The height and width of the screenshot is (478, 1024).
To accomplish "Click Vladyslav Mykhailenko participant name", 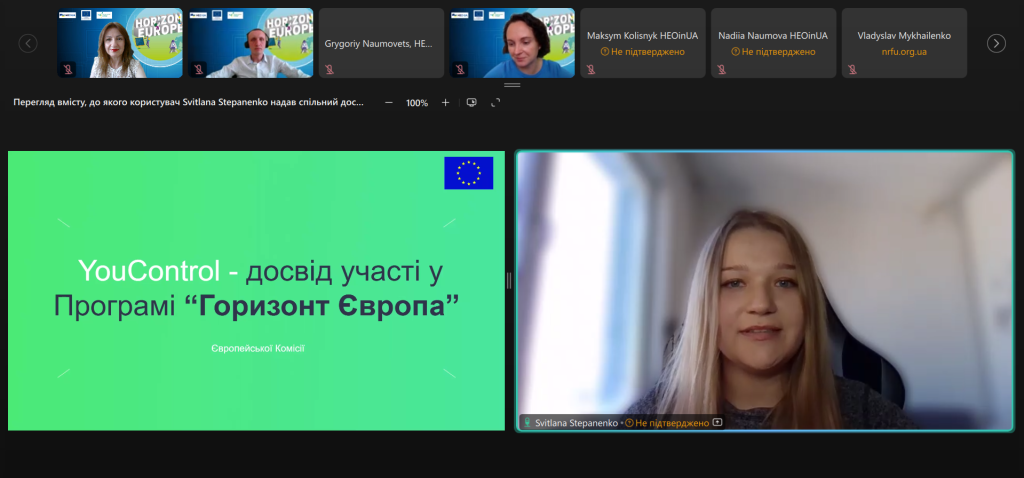I will coord(904,36).
